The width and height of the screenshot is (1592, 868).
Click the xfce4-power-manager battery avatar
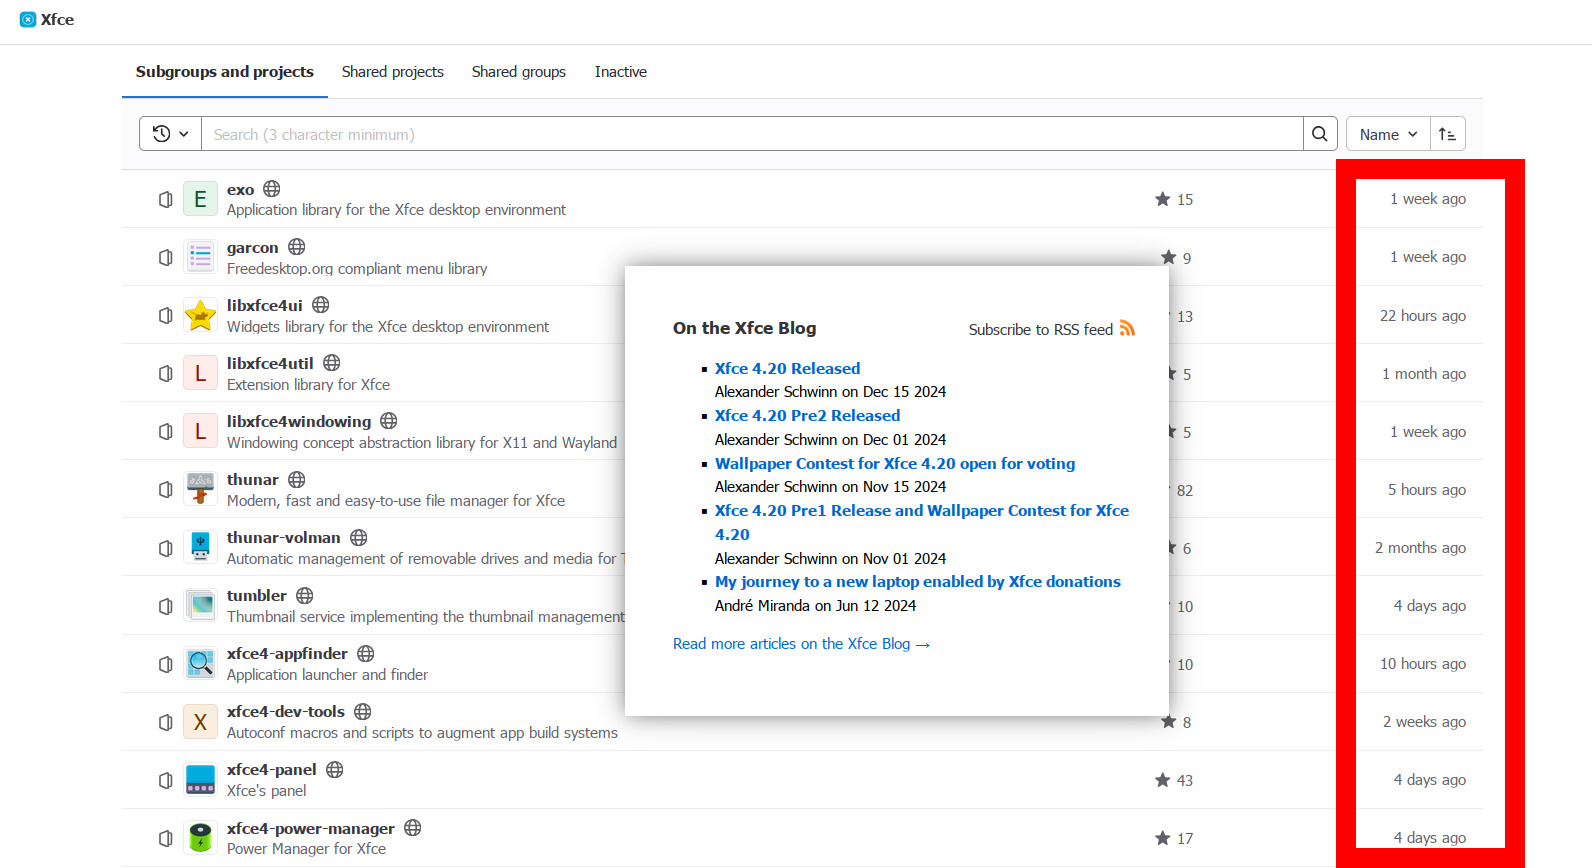click(200, 837)
